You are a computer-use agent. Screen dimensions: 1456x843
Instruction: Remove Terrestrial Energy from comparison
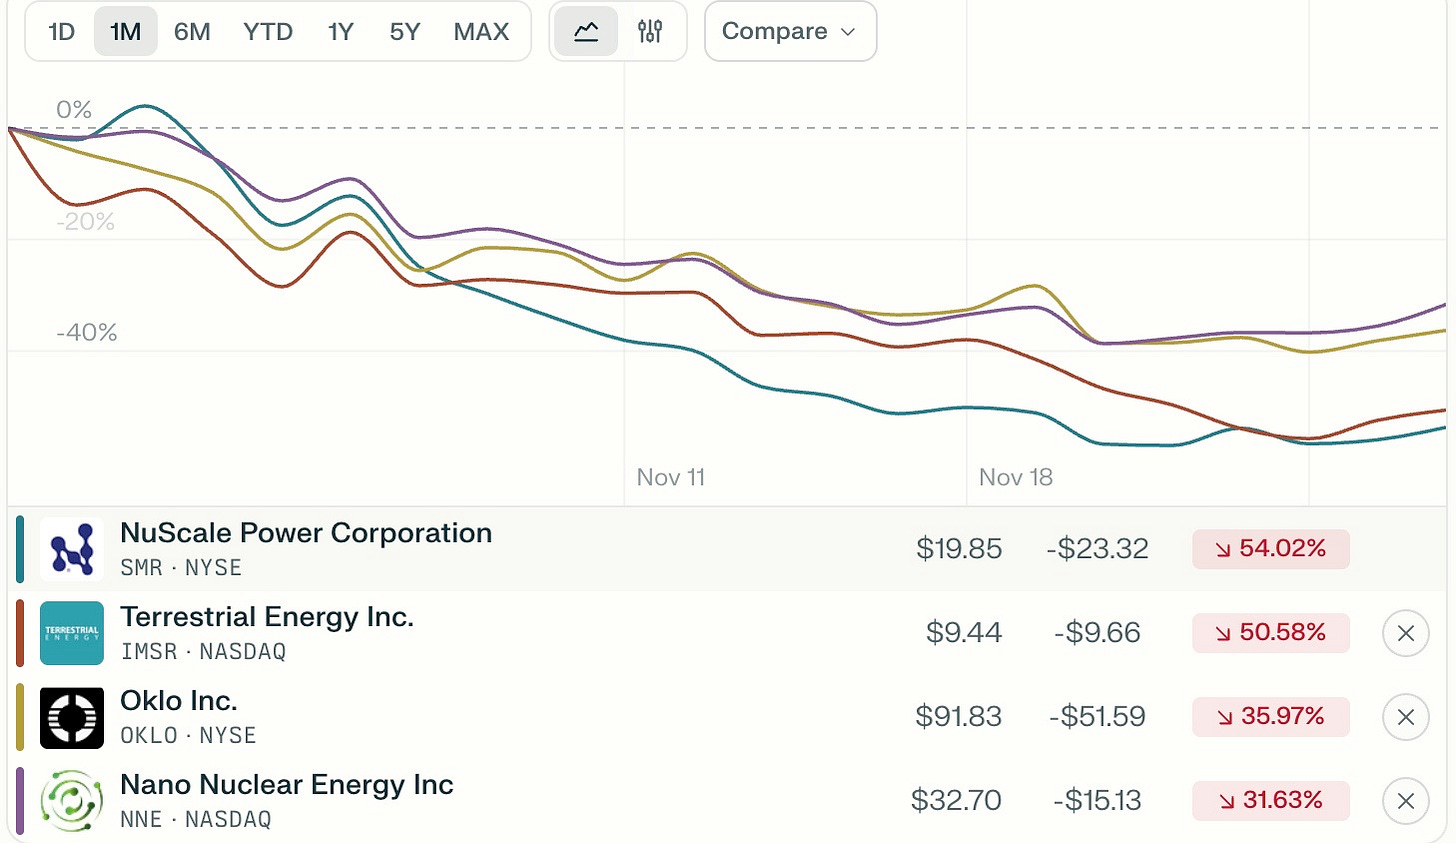tap(1405, 633)
